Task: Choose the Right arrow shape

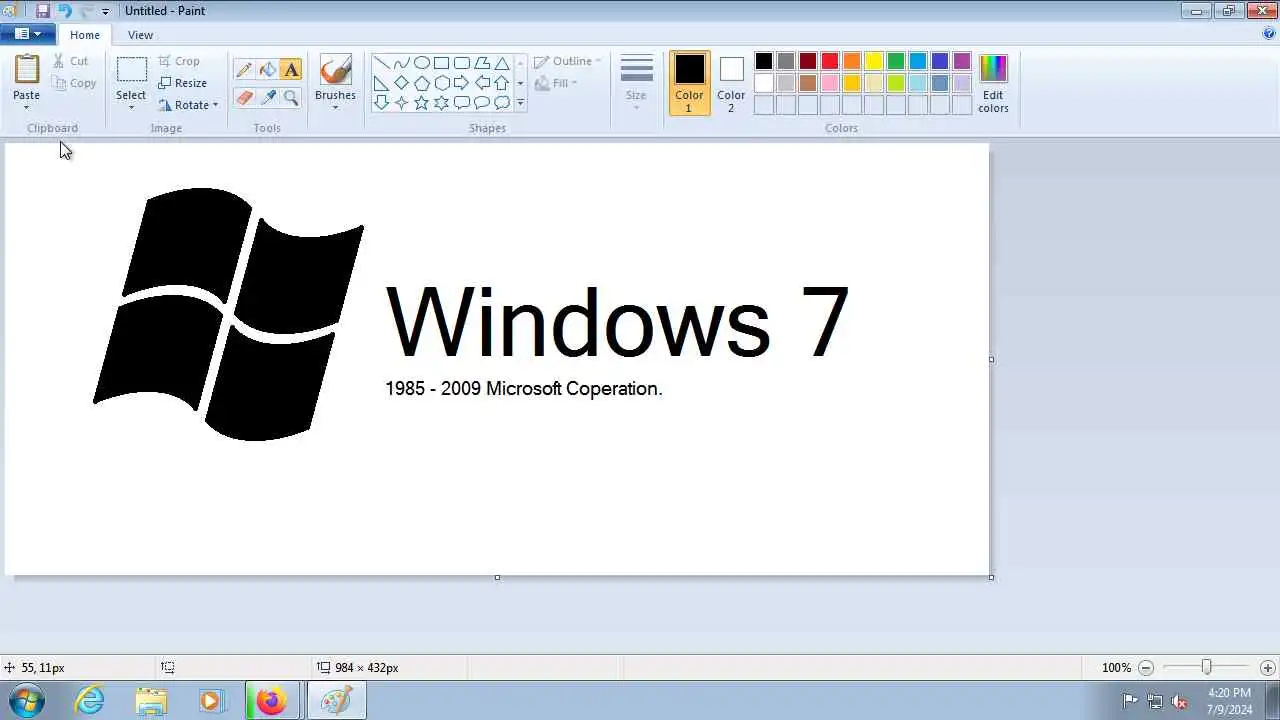Action: coord(461,83)
